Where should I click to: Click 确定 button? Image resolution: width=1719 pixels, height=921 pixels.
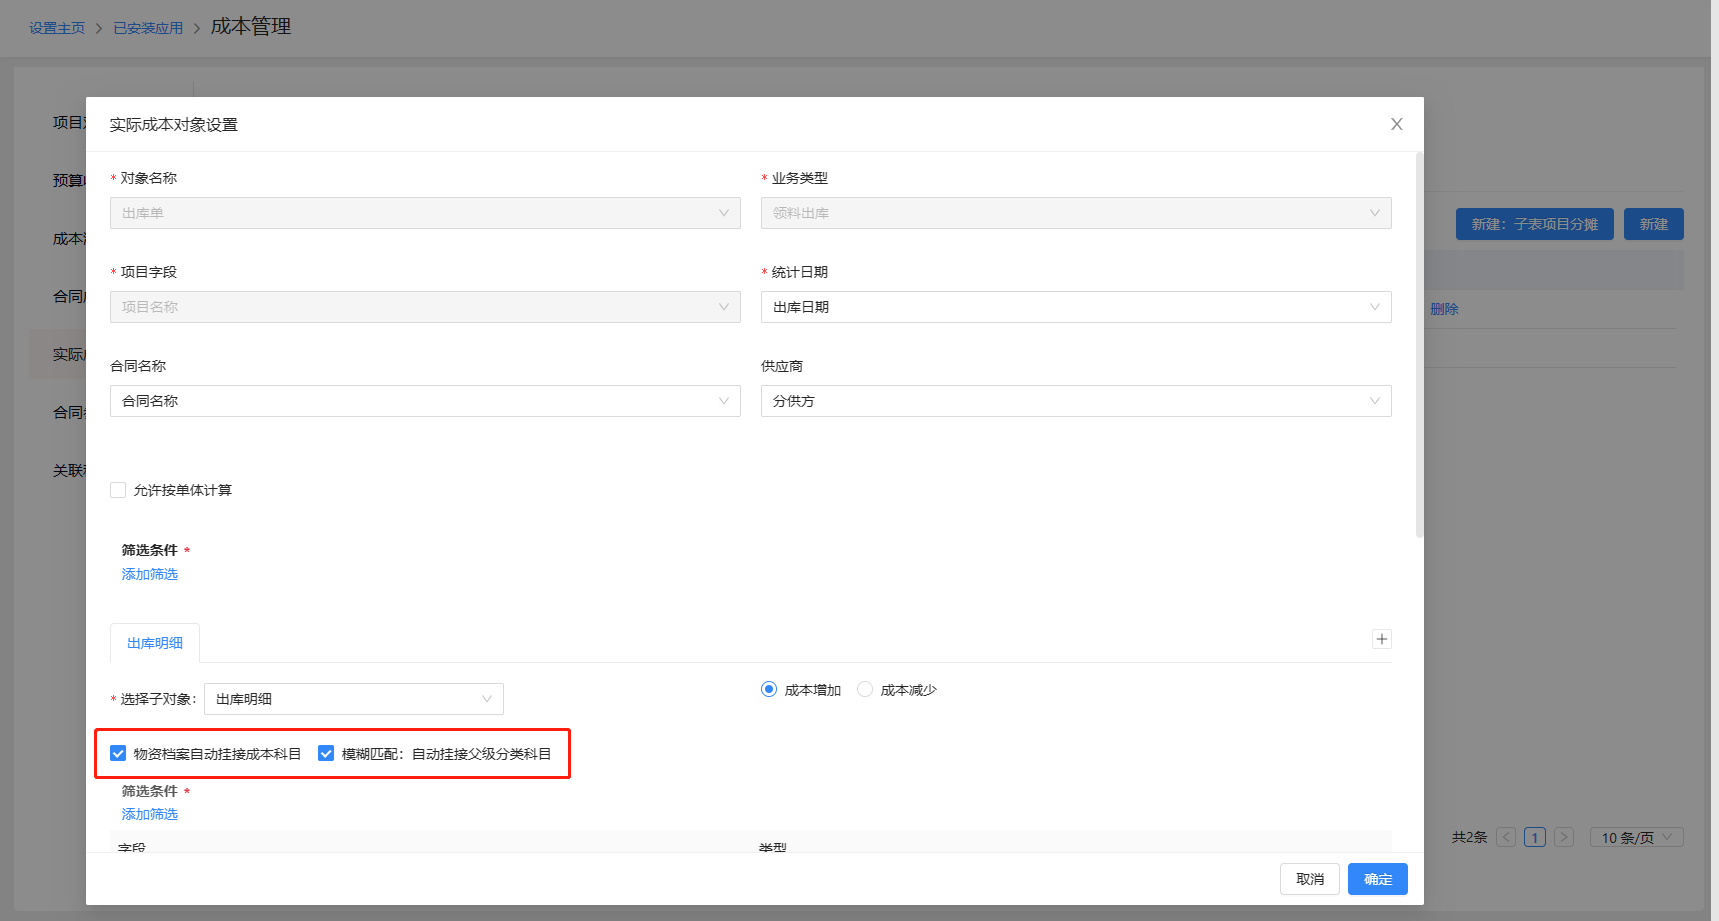pyautogui.click(x=1378, y=879)
